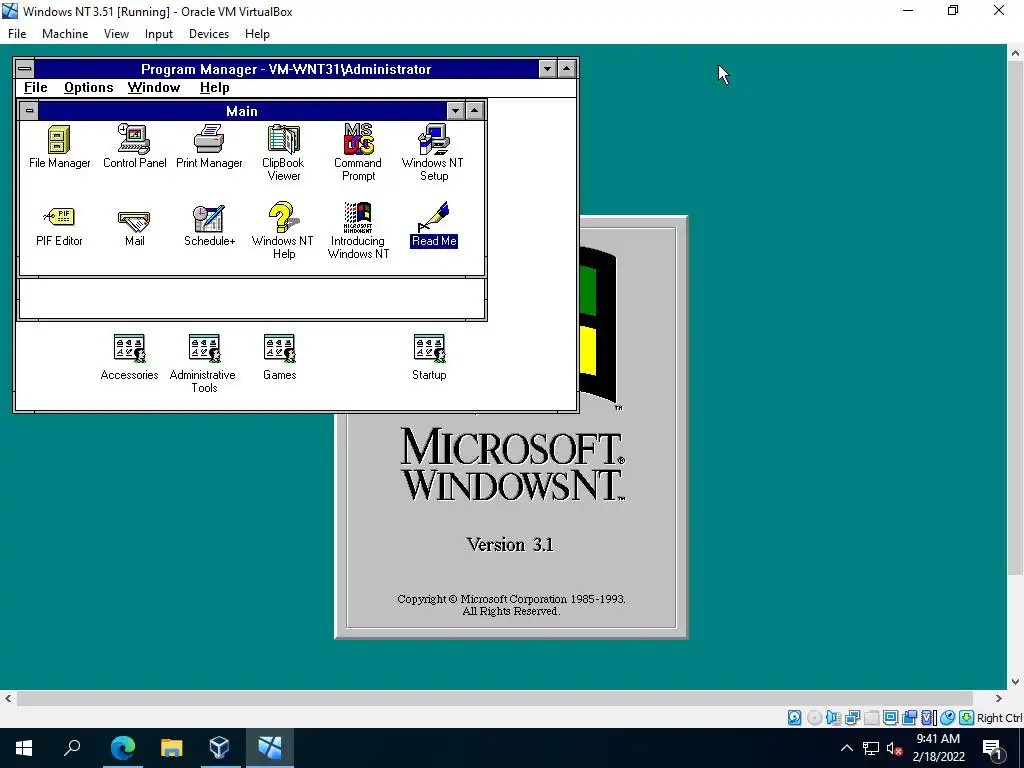The image size is (1024, 768).
Task: Click VirtualBox display settings indicator
Action: click(890, 718)
